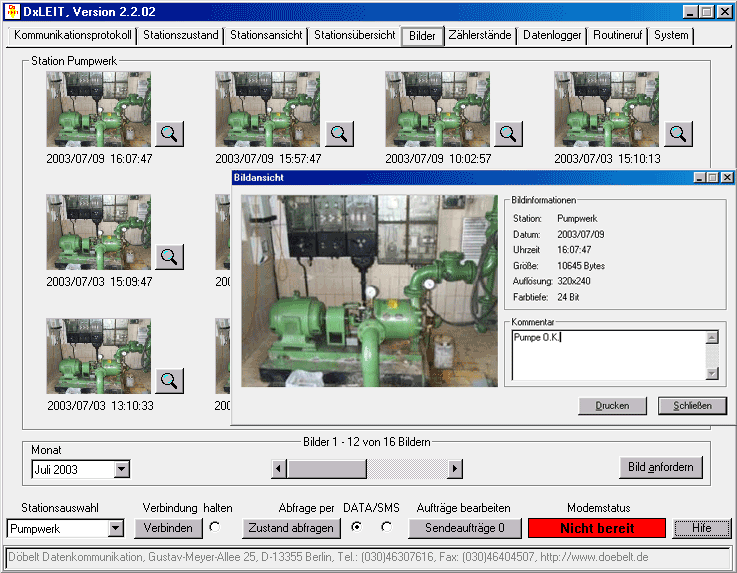Expand the Monat dropdown Juli 2003

(122, 469)
